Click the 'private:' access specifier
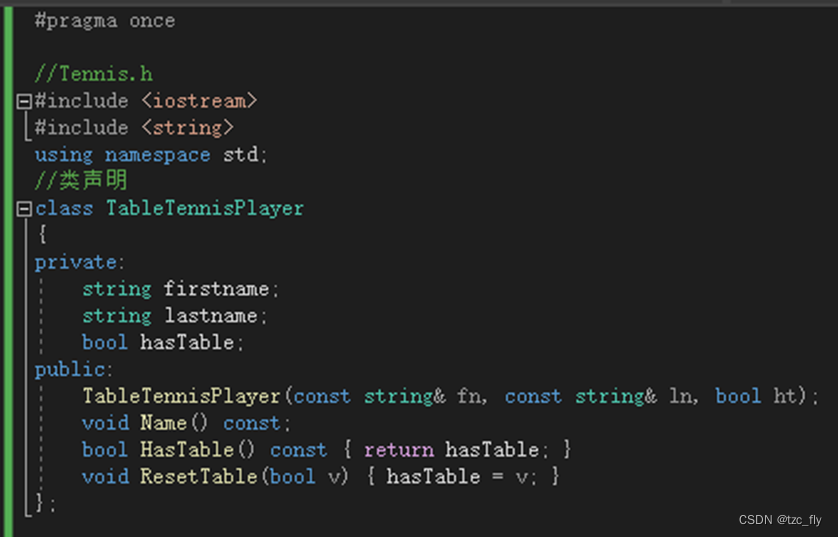 80,262
